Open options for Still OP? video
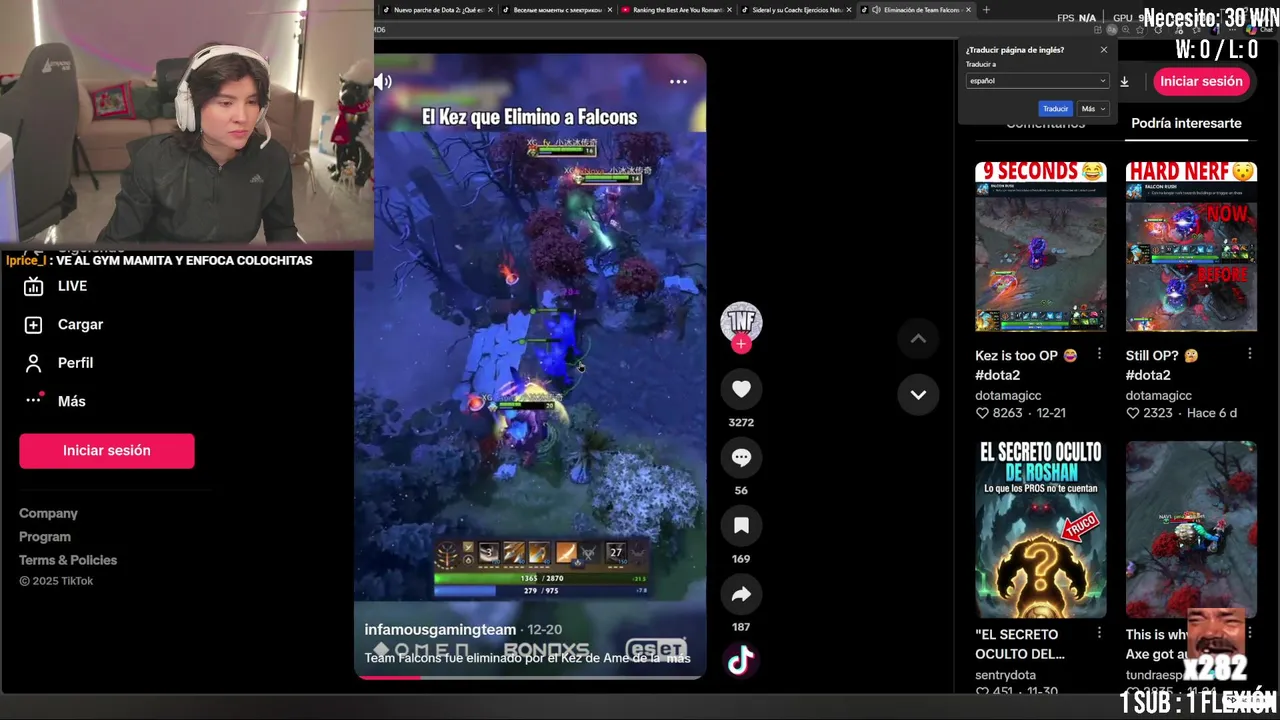Image resolution: width=1280 pixels, height=720 pixels. [1250, 354]
